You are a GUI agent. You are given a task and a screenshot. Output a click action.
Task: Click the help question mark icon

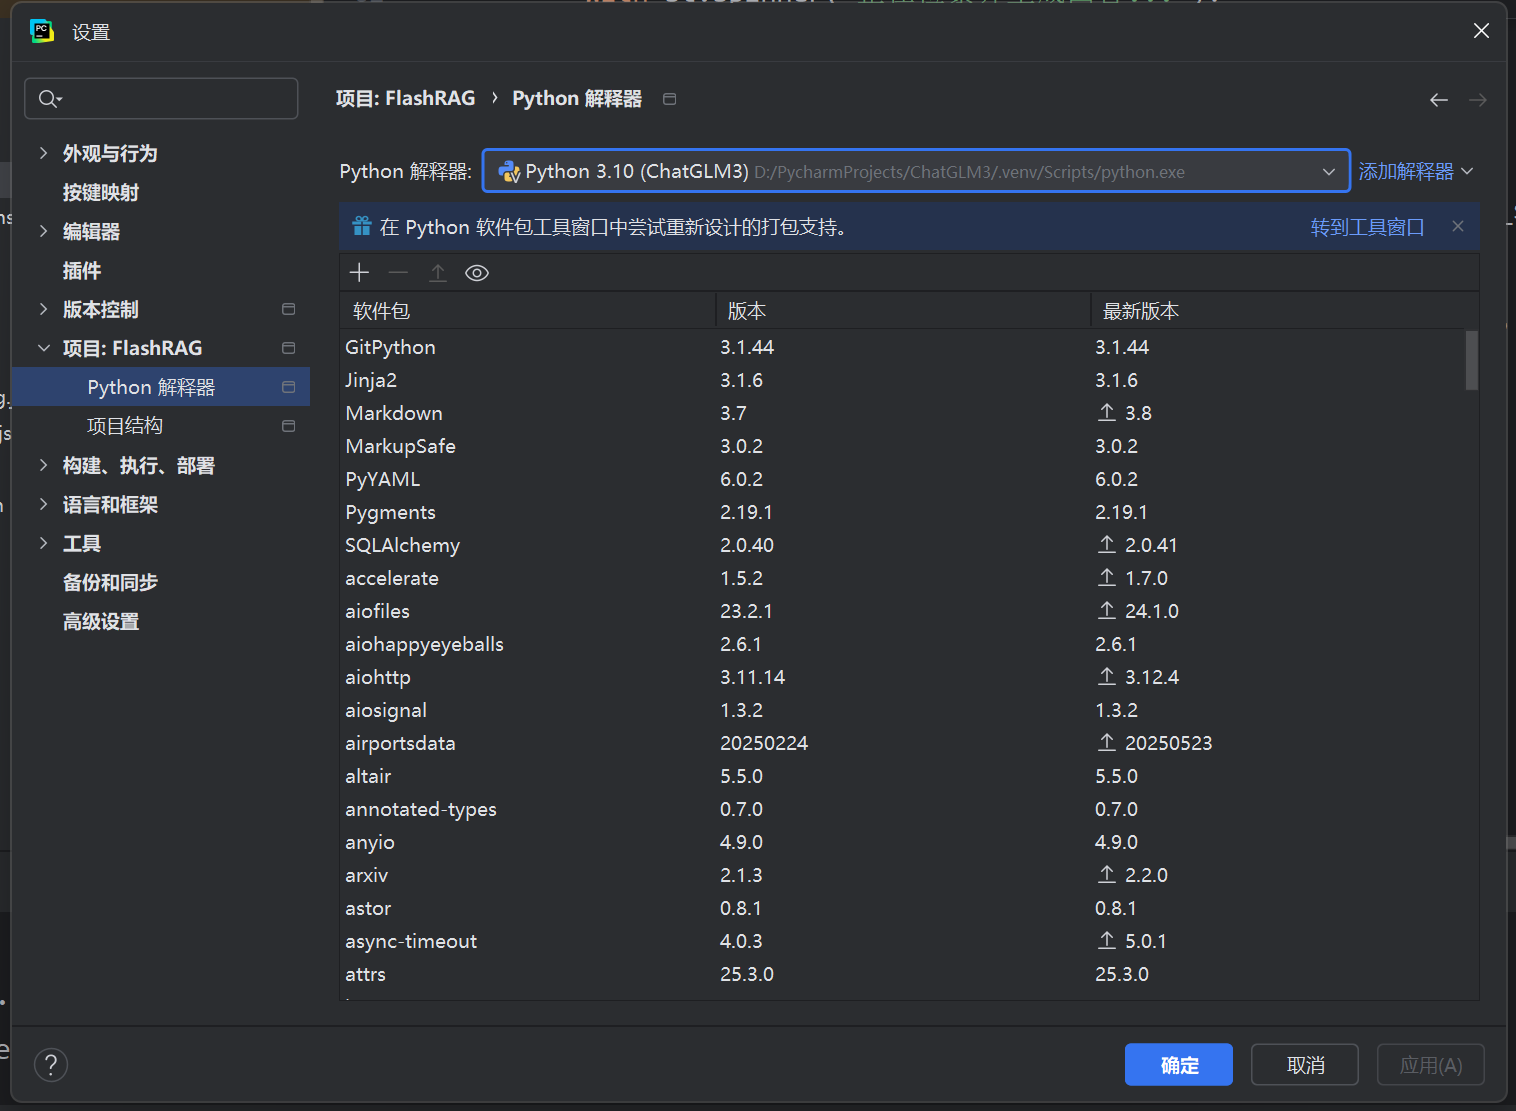(x=51, y=1065)
